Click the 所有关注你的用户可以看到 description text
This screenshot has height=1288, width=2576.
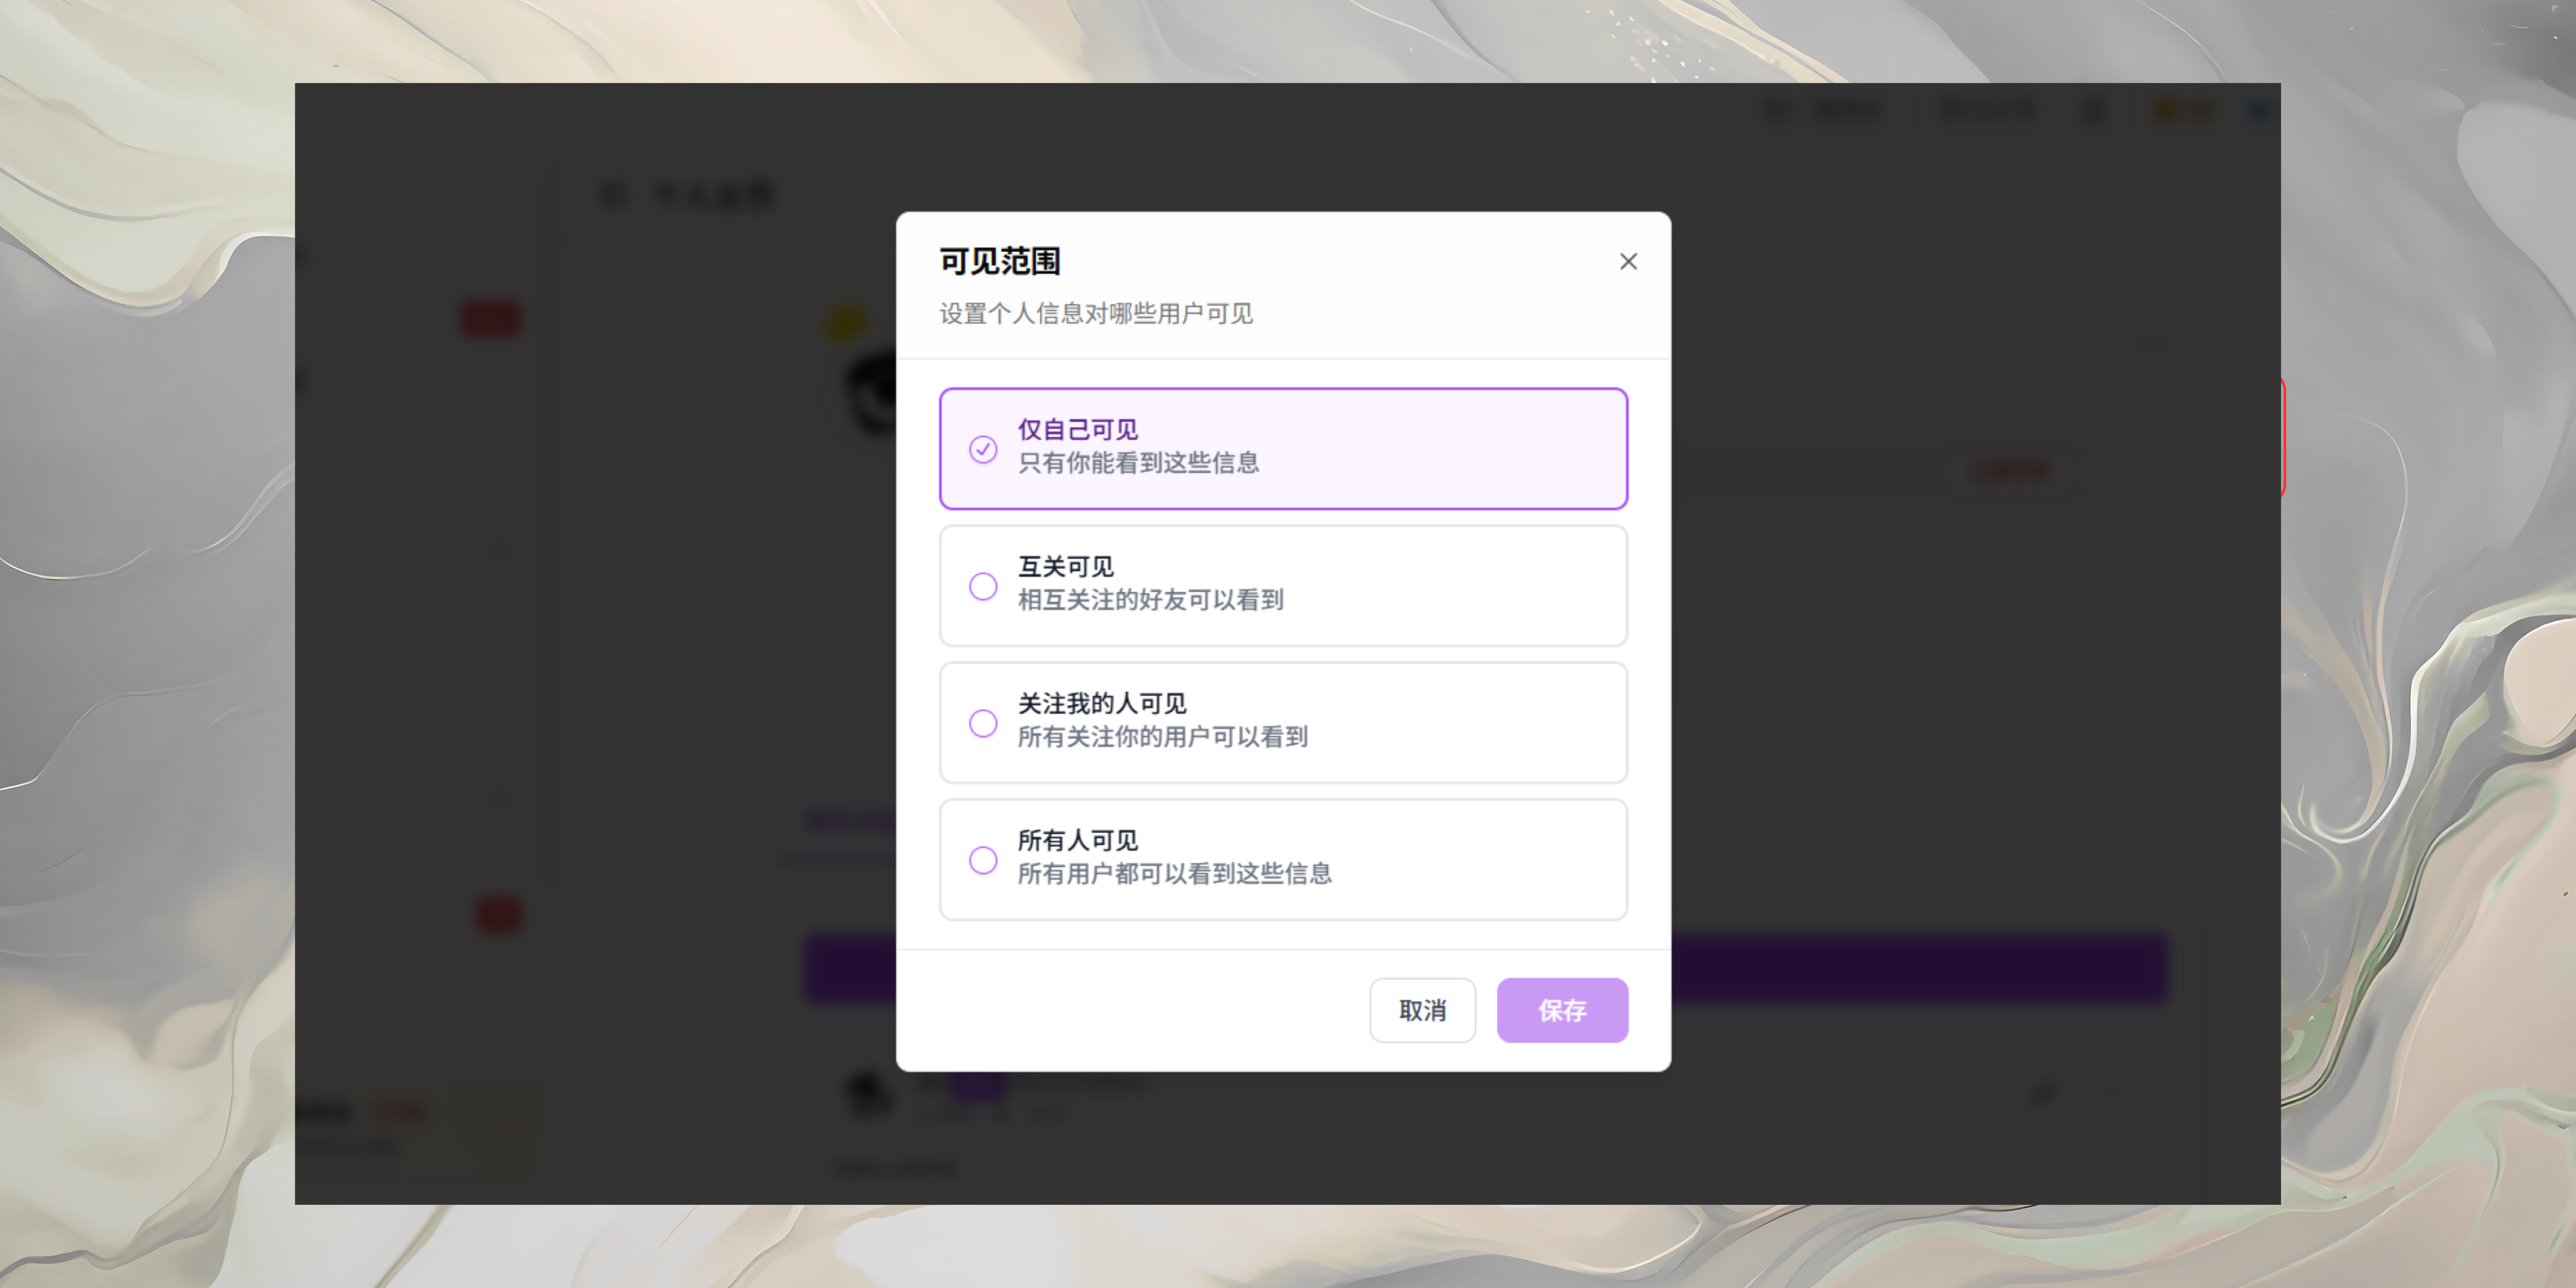pos(1162,737)
